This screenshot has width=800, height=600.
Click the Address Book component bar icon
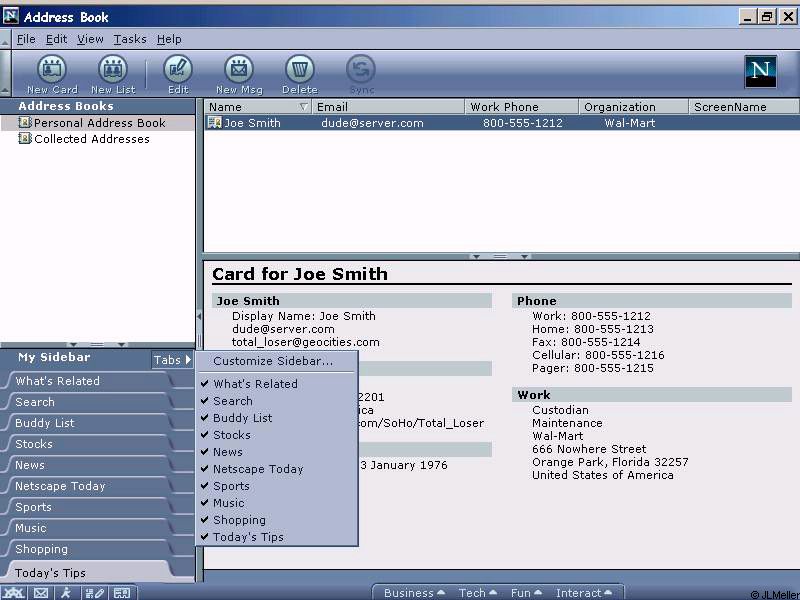tap(122, 592)
